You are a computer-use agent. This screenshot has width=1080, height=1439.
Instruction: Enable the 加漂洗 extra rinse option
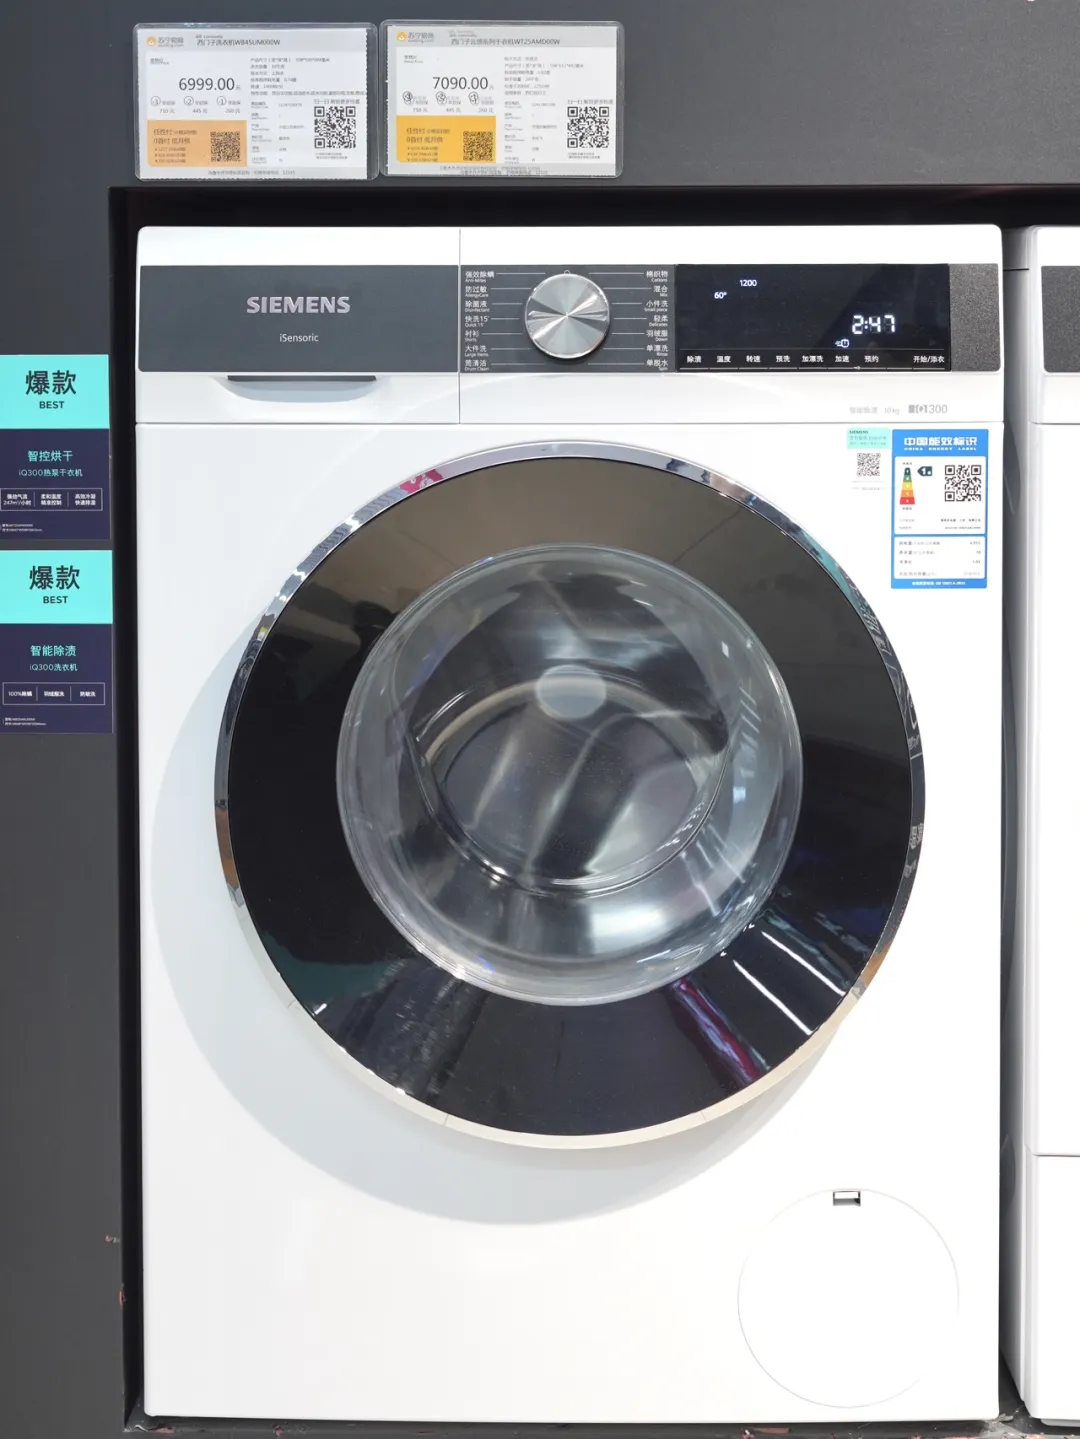tap(812, 359)
